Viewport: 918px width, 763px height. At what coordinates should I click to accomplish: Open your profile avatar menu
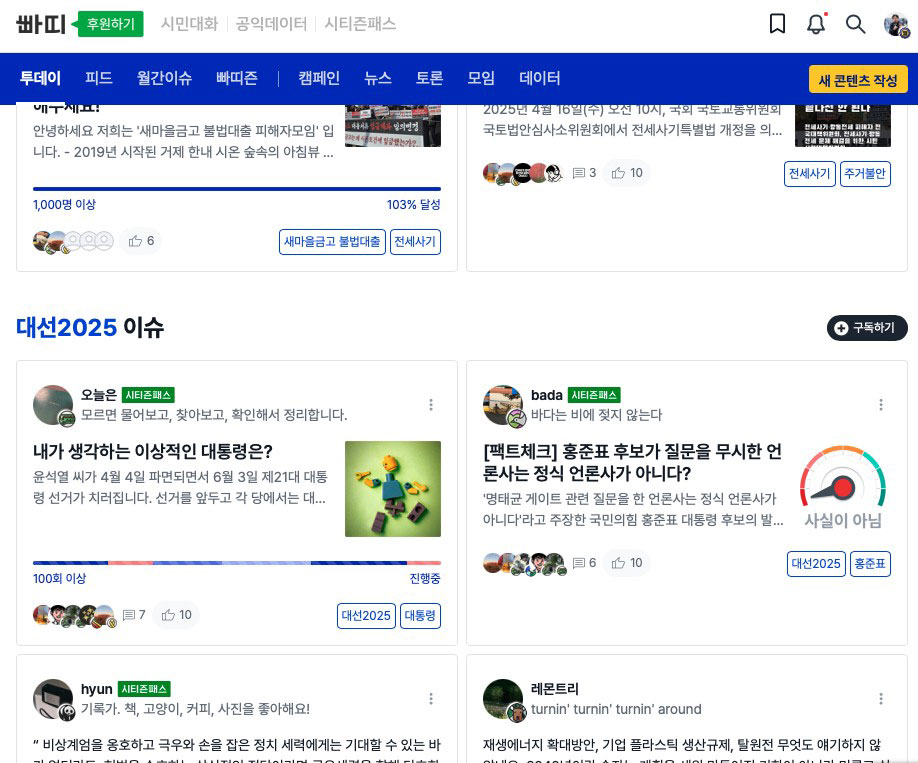896,24
